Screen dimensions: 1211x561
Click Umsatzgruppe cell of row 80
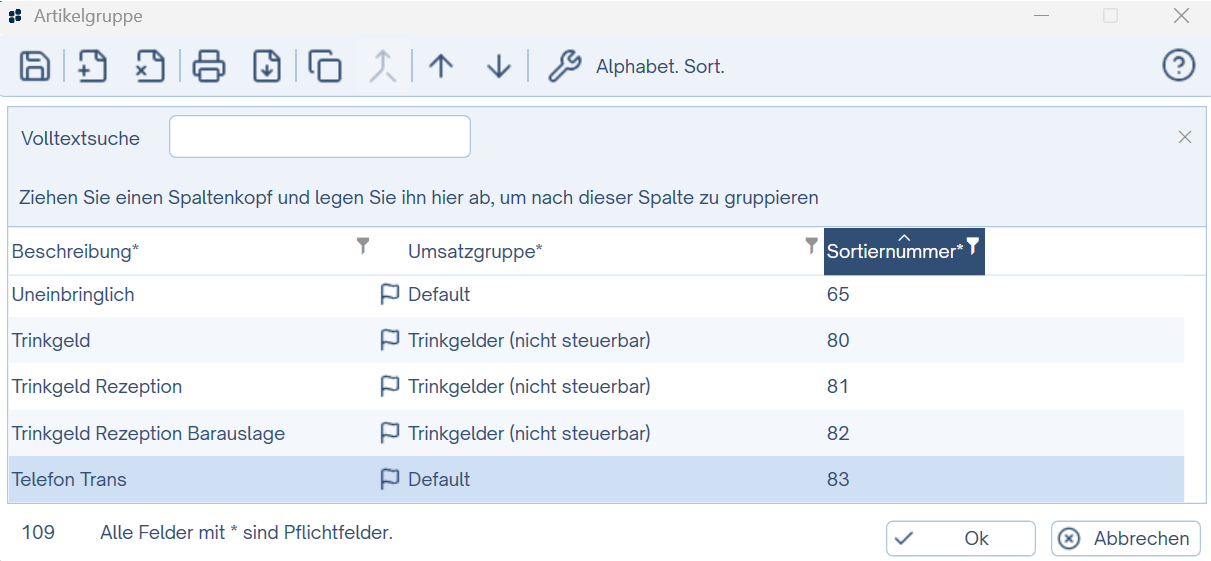coord(529,341)
